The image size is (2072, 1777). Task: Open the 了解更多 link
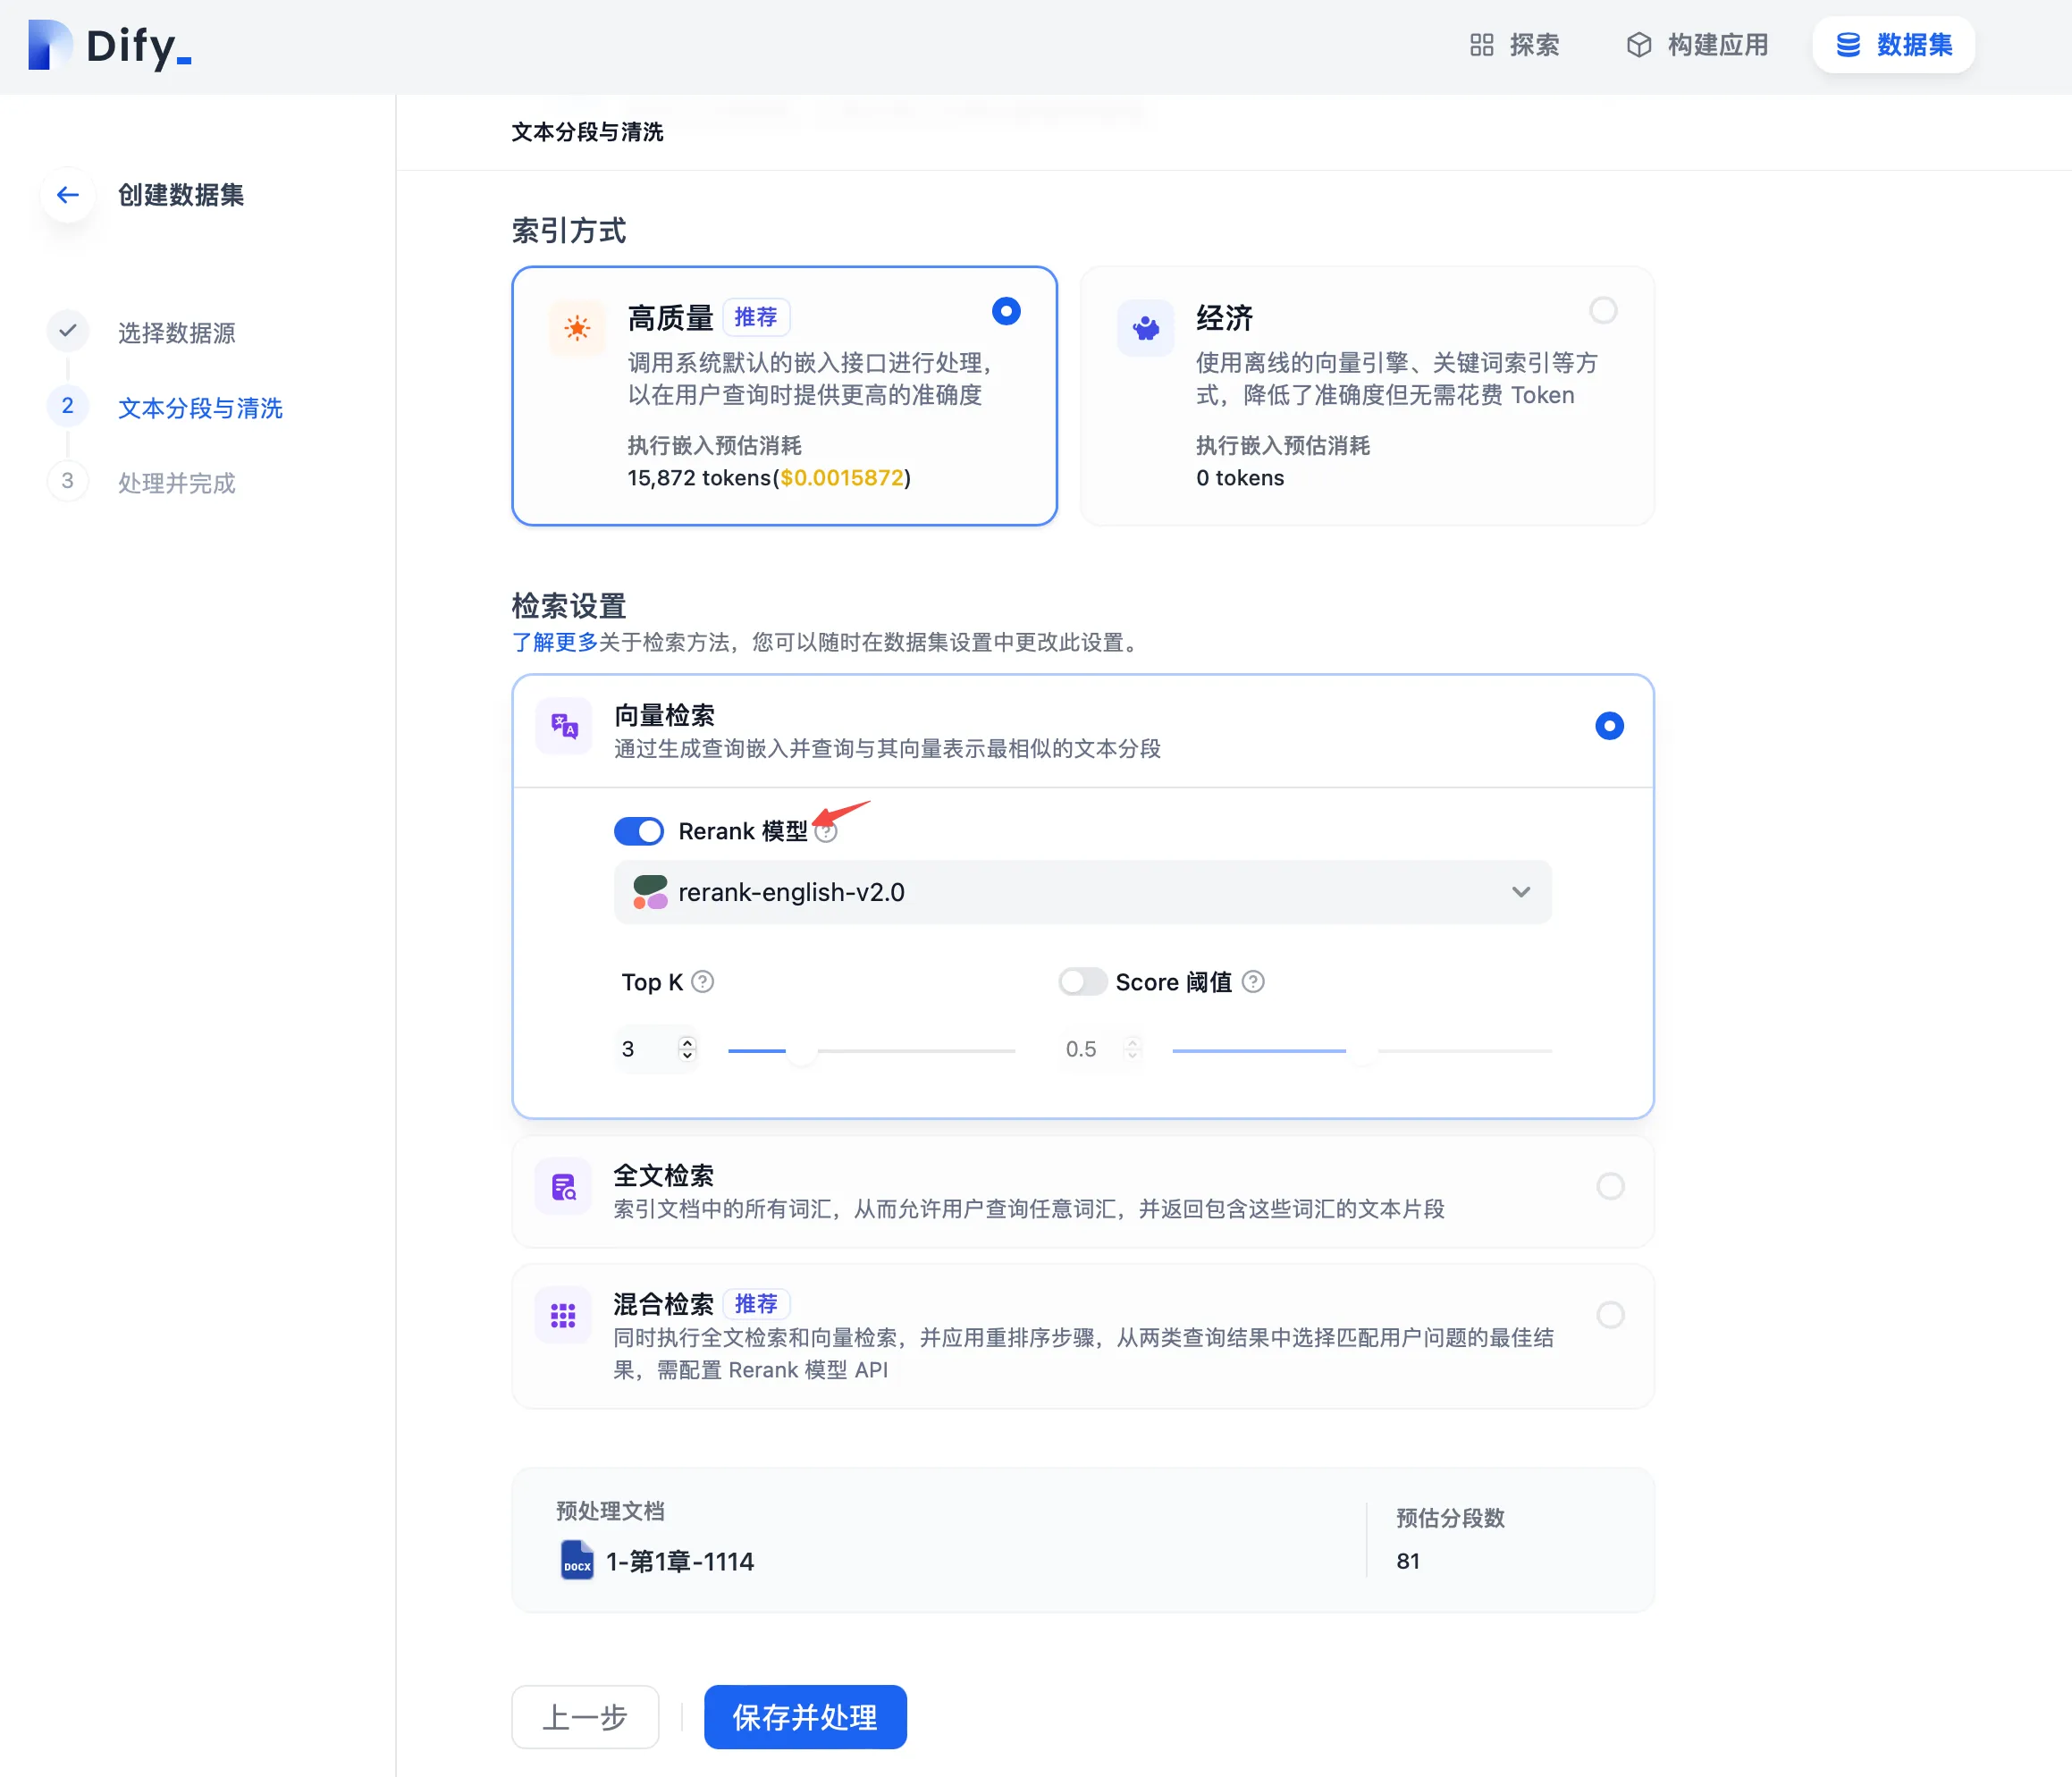tap(554, 643)
